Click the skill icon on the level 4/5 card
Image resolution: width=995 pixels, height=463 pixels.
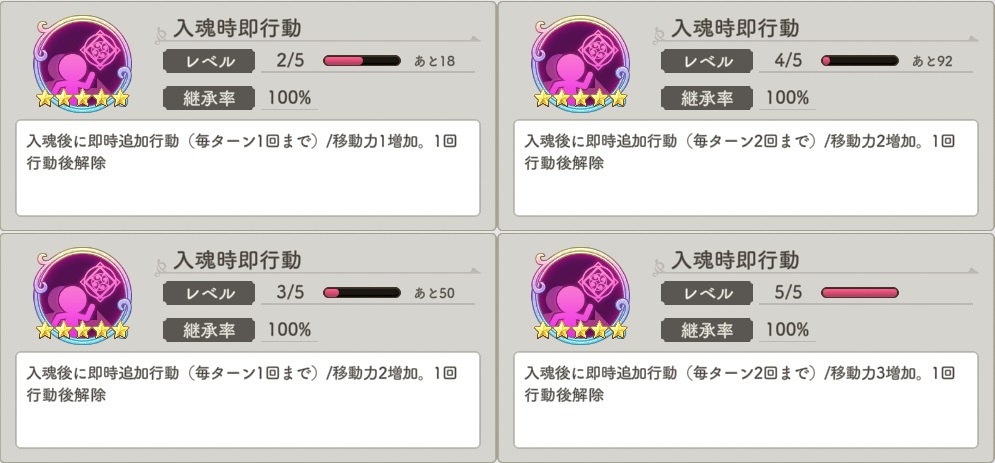[x=580, y=56]
